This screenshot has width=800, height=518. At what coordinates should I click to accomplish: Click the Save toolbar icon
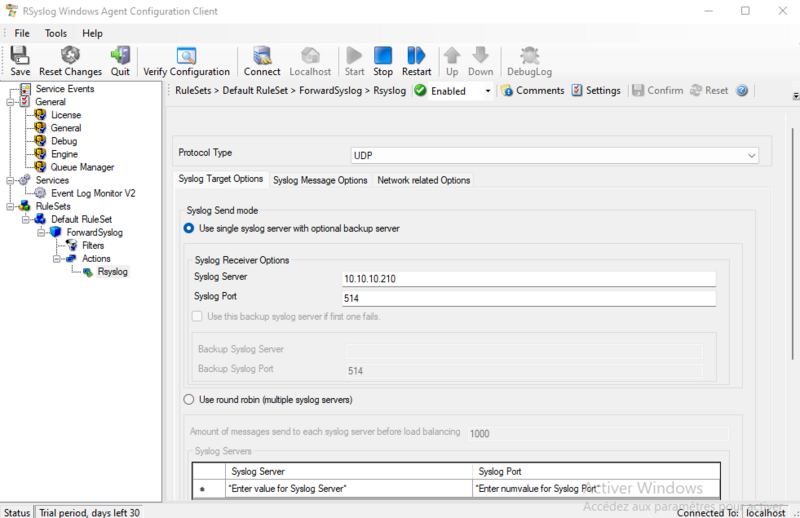coord(20,61)
